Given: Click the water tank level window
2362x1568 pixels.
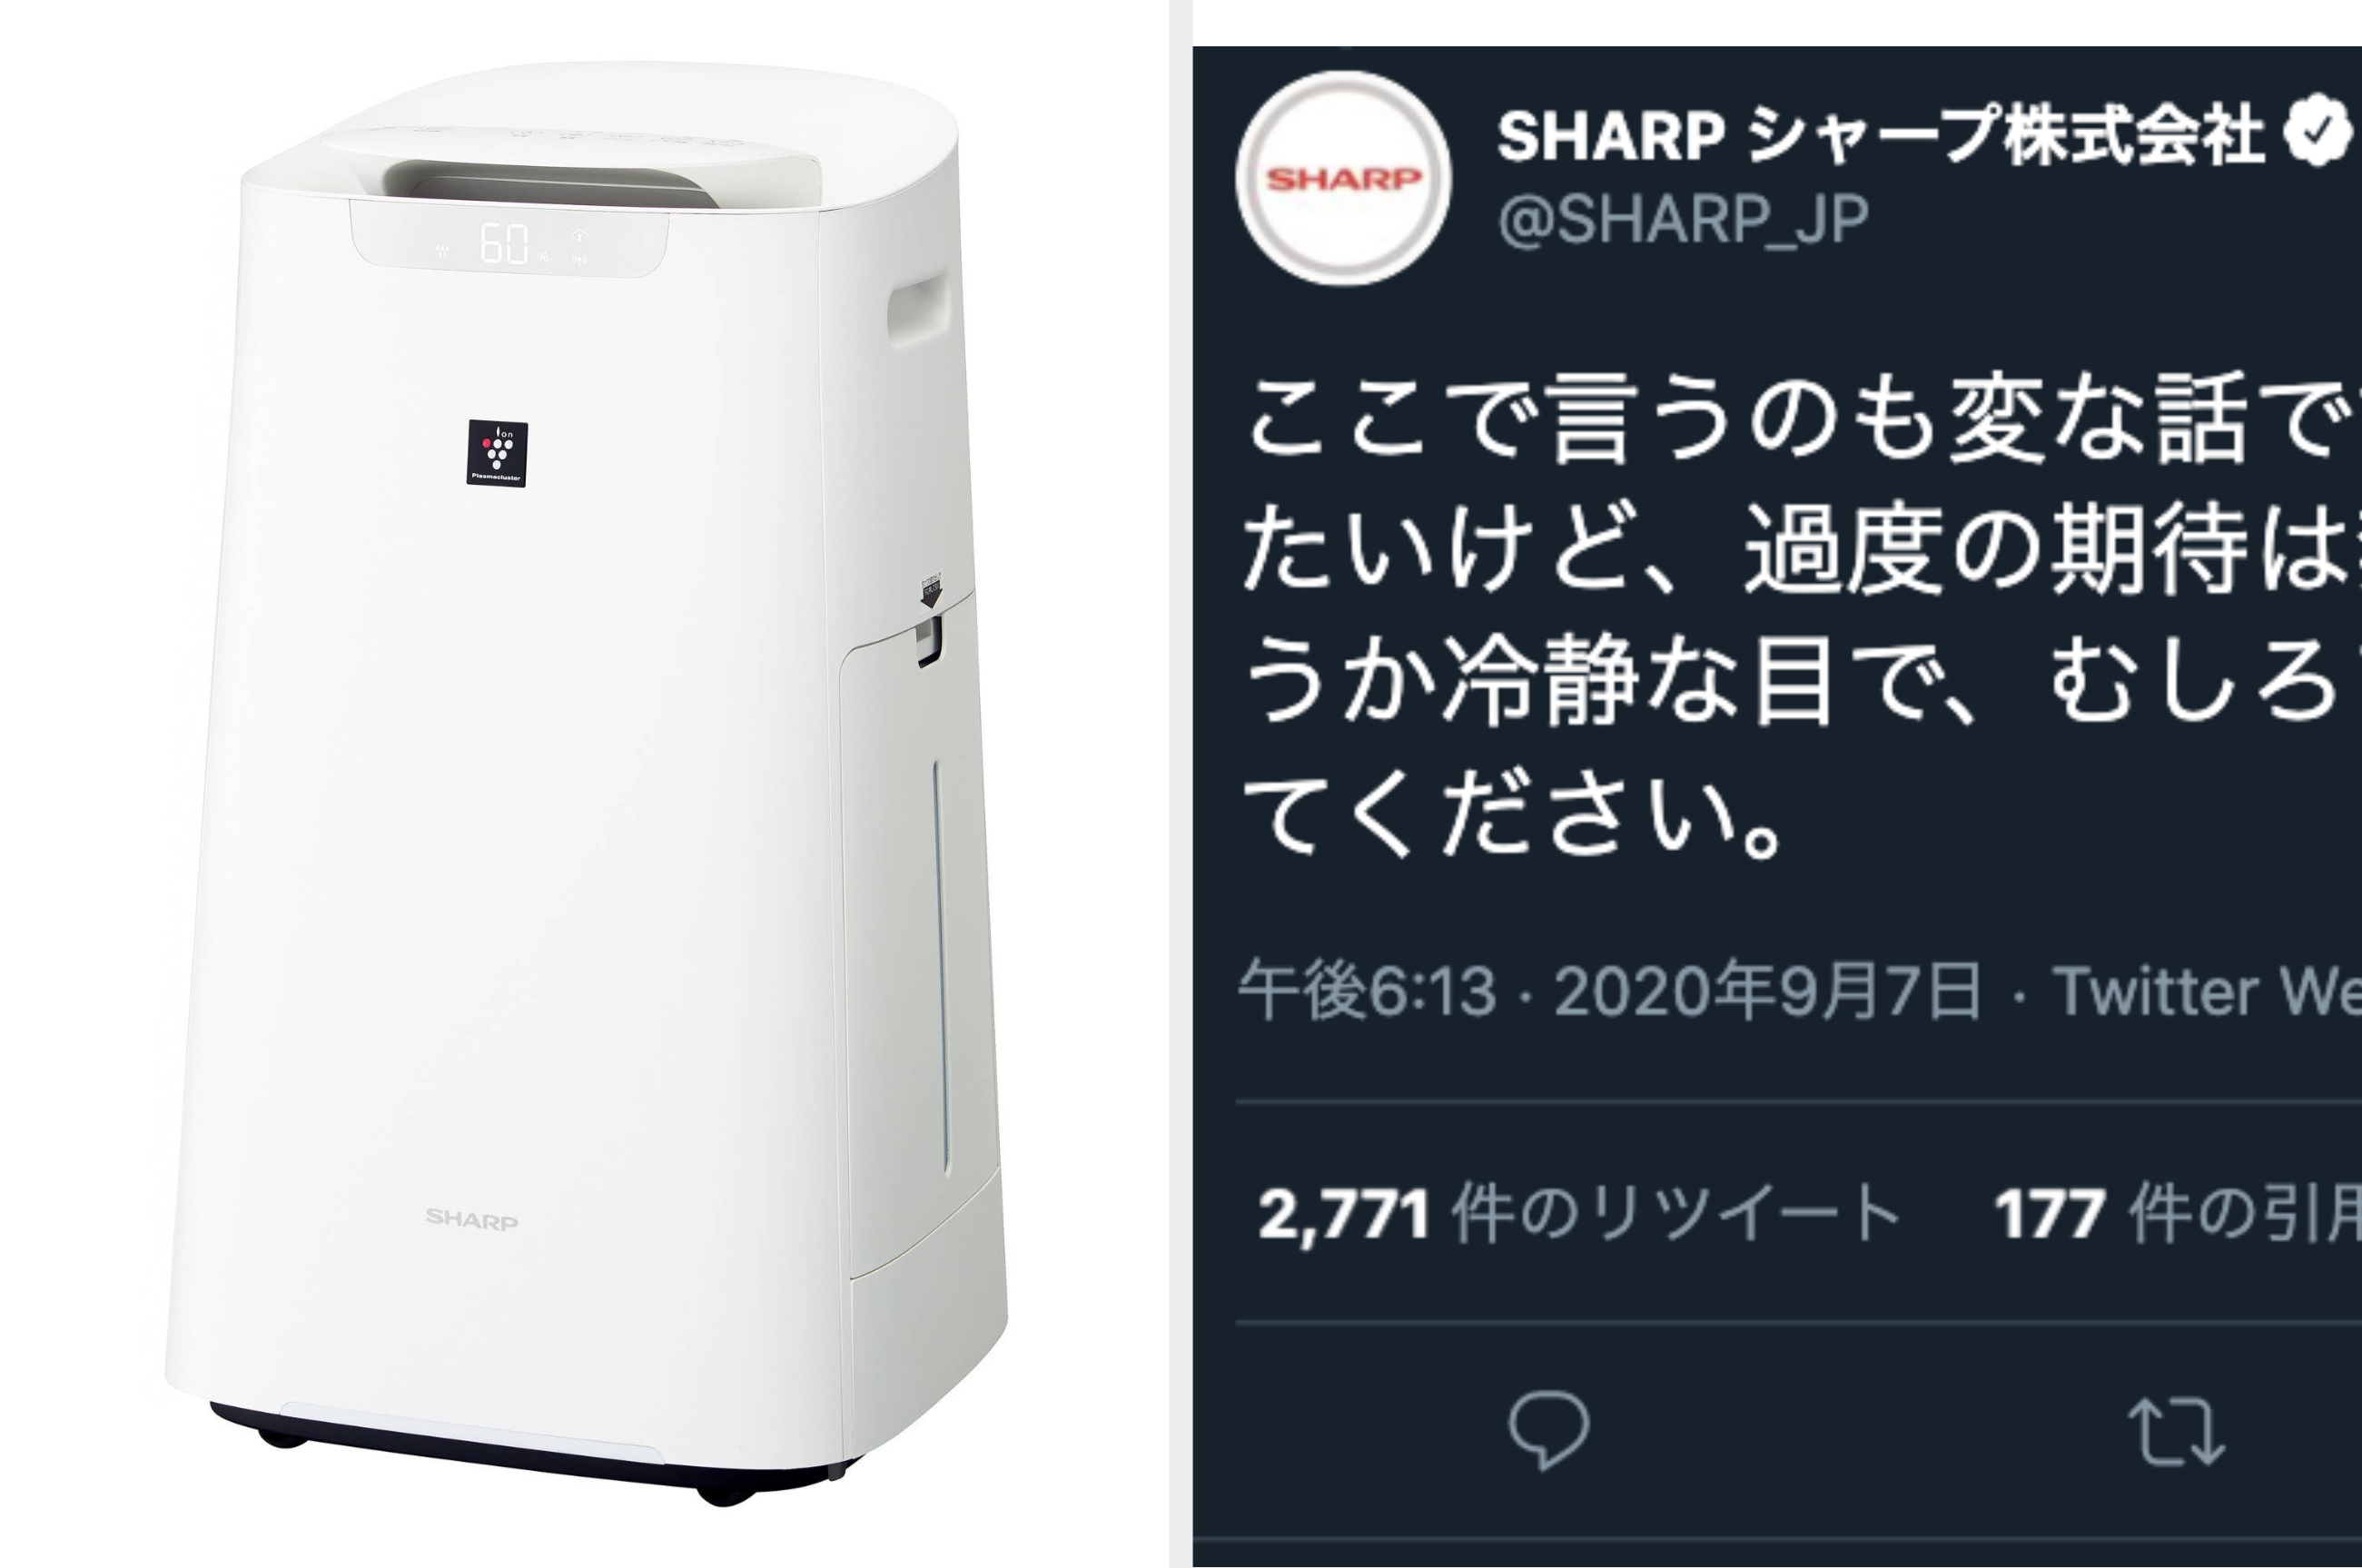Looking at the screenshot, I should pyautogui.click(x=940, y=966).
